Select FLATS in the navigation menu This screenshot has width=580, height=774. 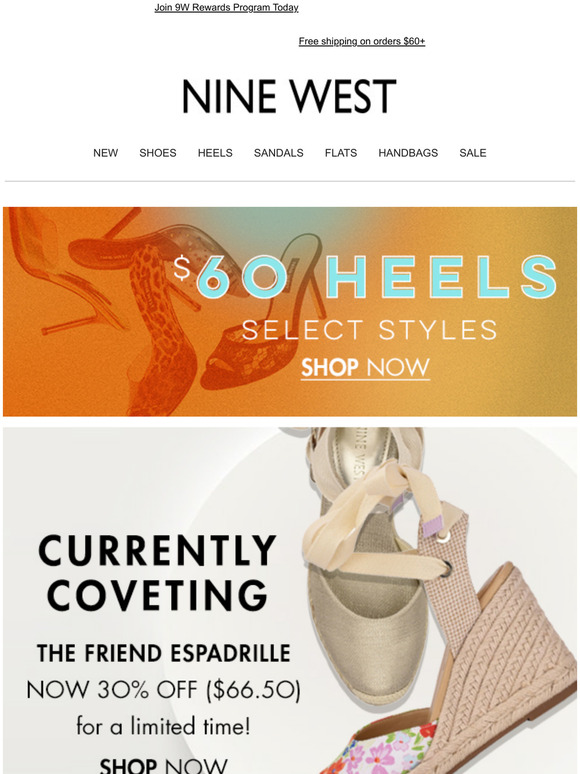point(341,153)
